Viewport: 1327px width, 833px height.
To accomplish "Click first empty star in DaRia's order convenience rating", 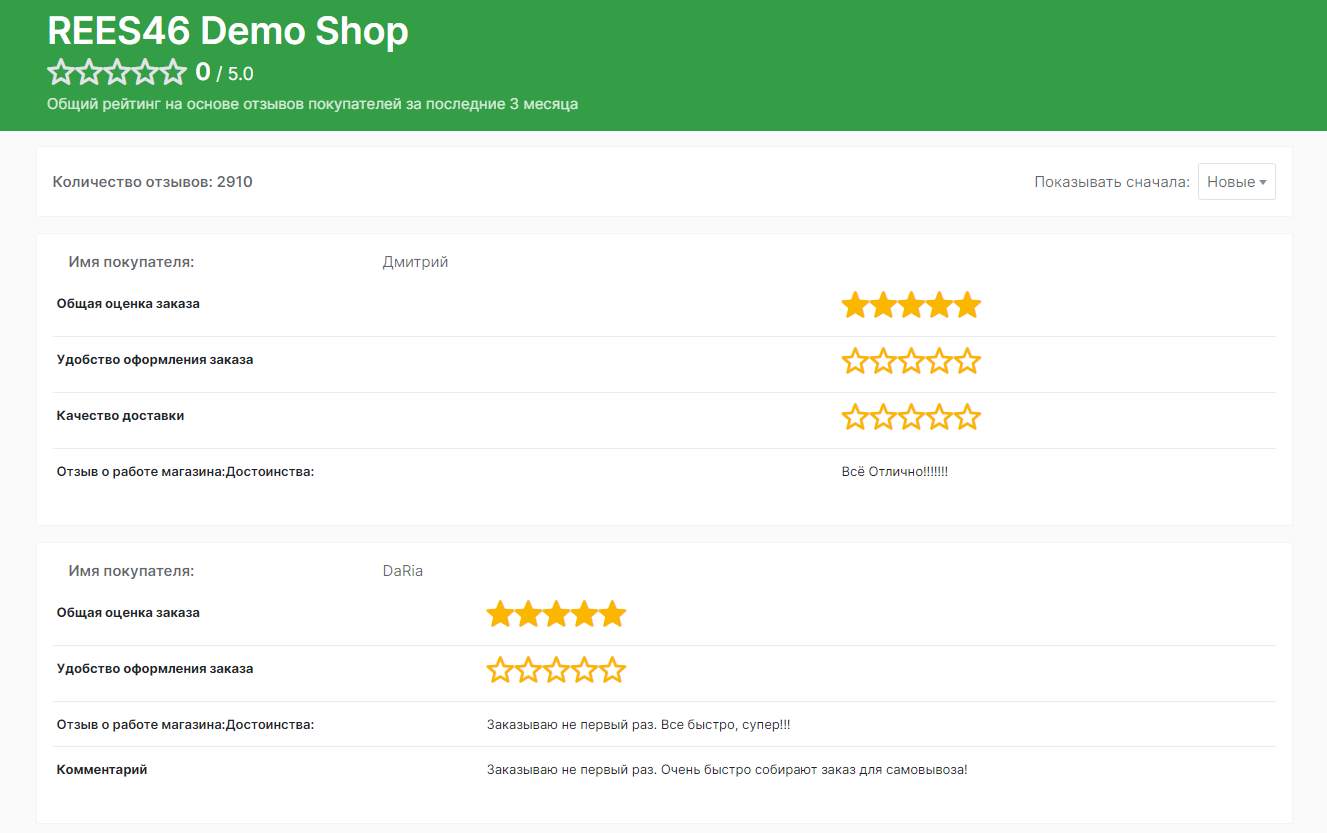I will (500, 671).
